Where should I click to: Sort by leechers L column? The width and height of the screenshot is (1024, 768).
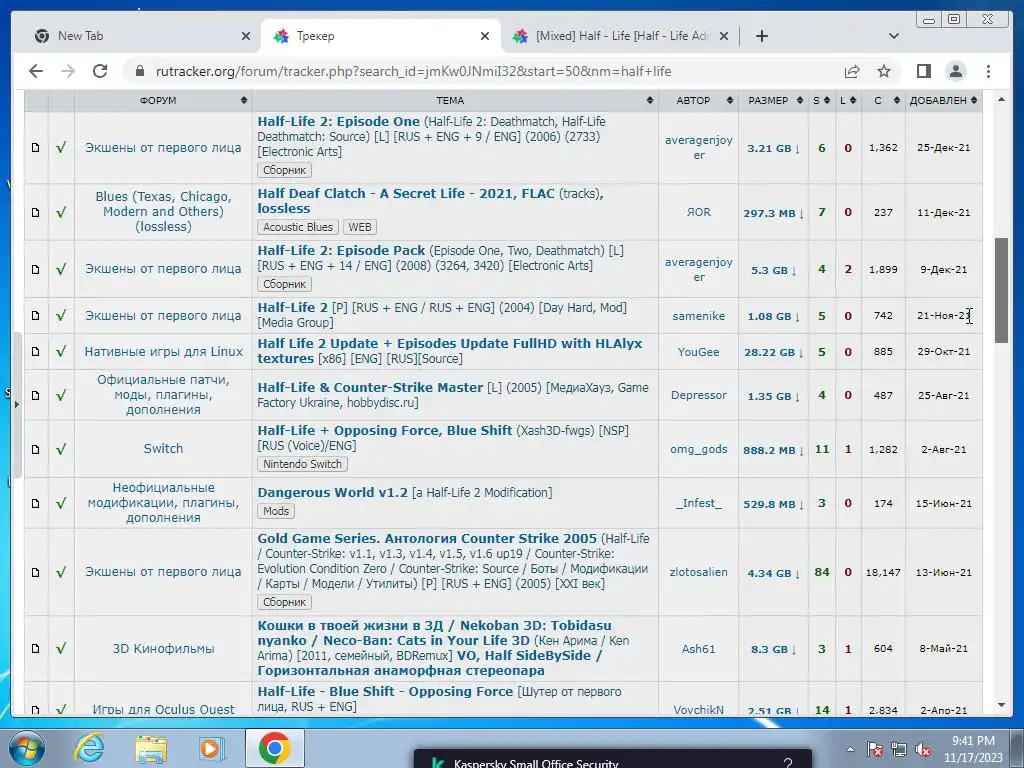pos(848,101)
